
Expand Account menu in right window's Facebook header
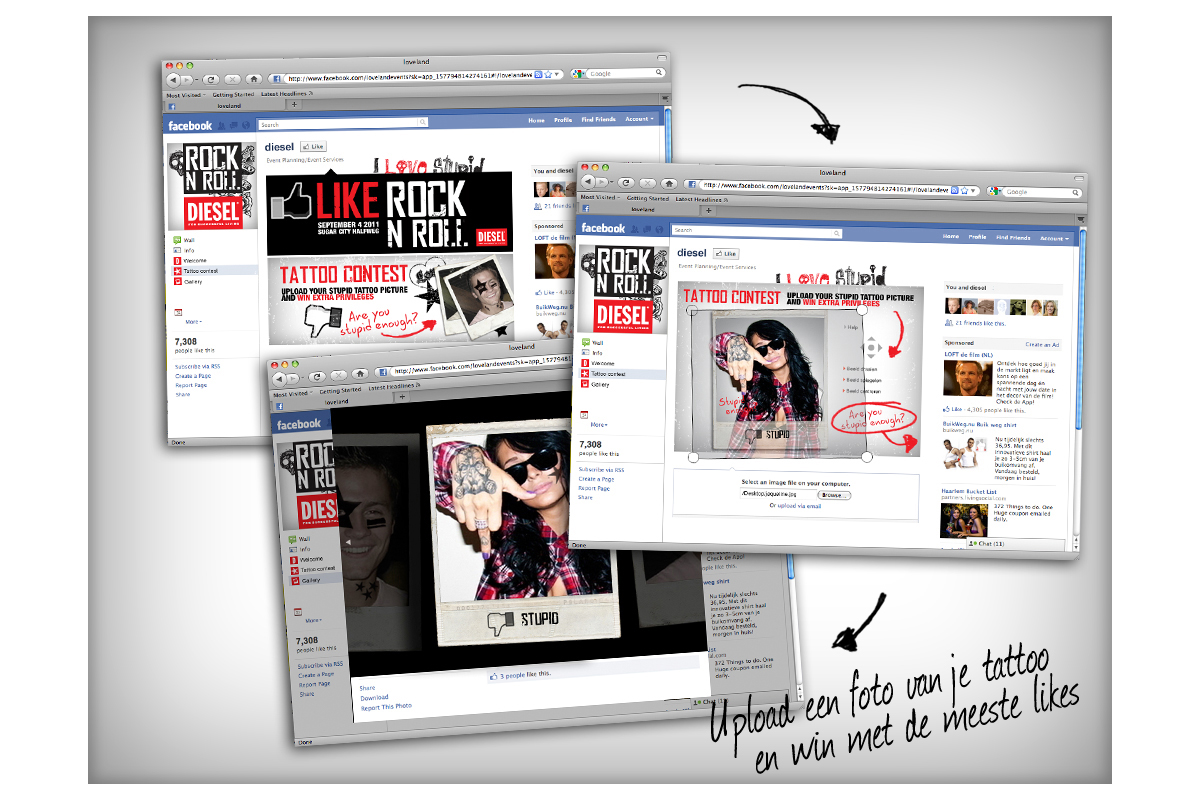[x=1054, y=239]
